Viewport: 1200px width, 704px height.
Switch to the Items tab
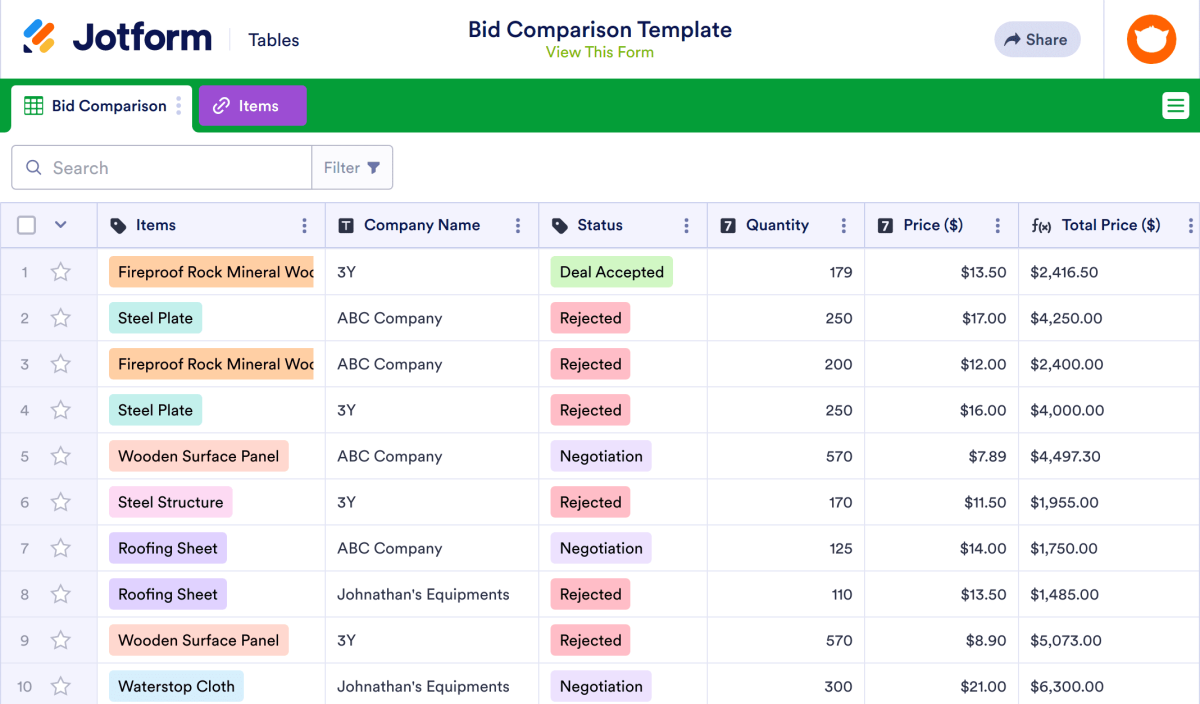point(252,105)
